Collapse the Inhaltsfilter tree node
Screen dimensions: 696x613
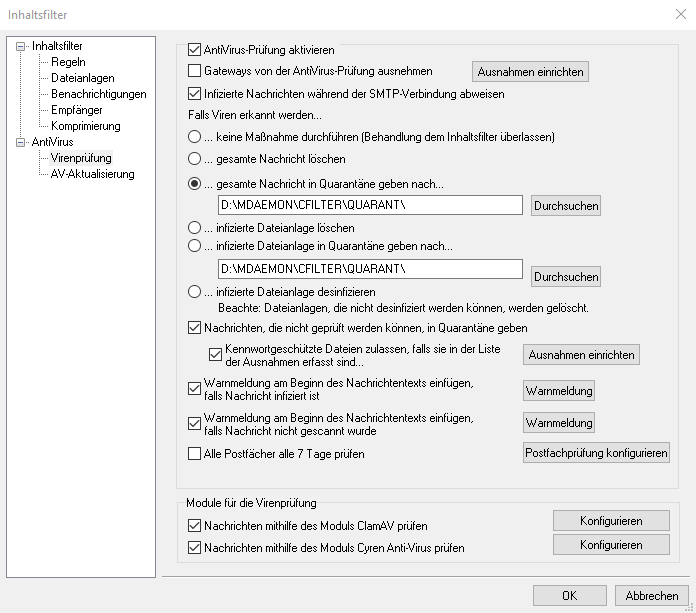(x=21, y=46)
